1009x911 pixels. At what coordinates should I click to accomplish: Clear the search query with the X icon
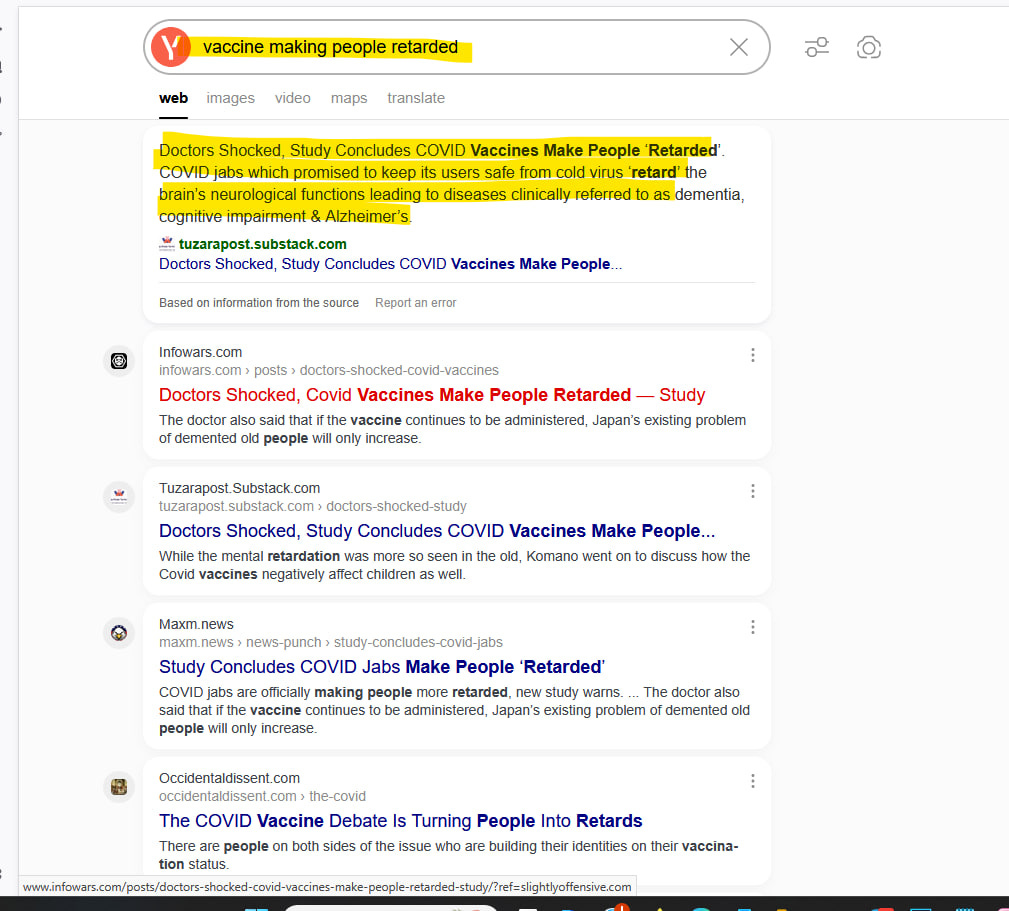point(739,47)
